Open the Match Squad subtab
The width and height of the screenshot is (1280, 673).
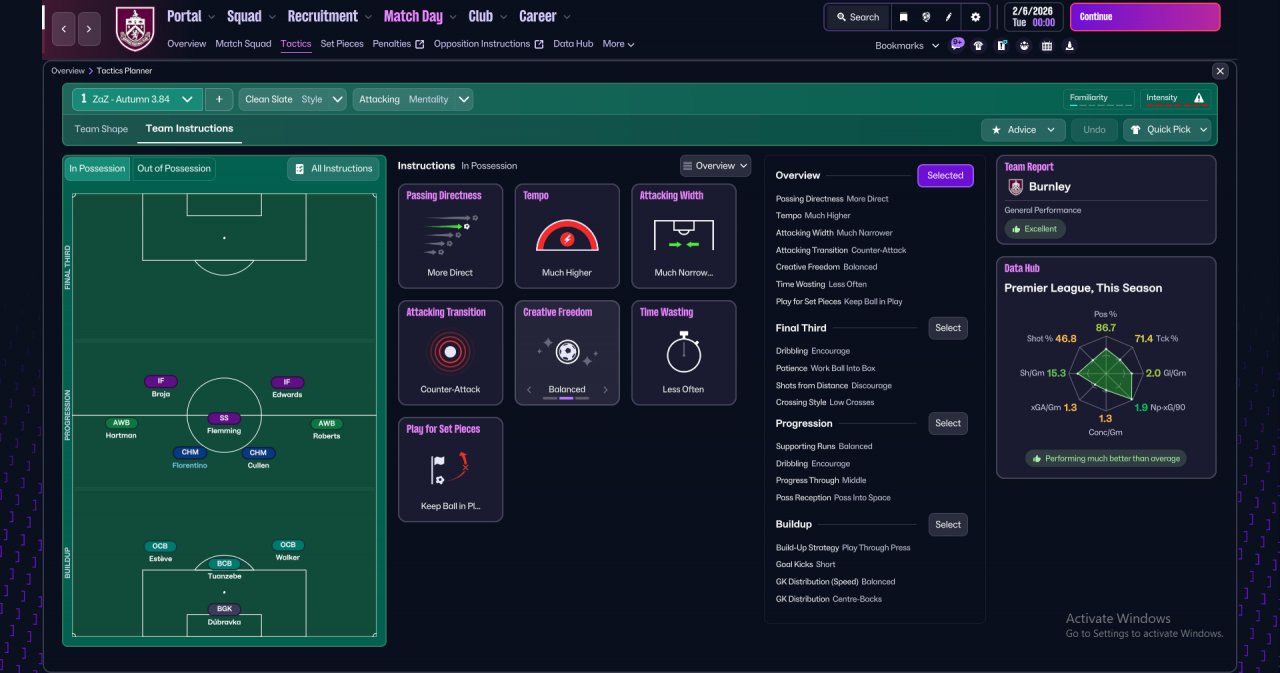(243, 44)
